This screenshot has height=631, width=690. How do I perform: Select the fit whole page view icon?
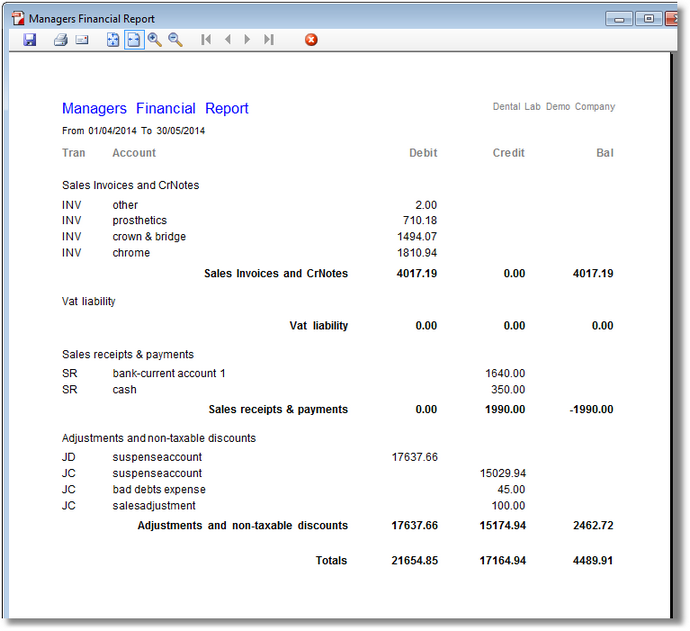click(113, 40)
